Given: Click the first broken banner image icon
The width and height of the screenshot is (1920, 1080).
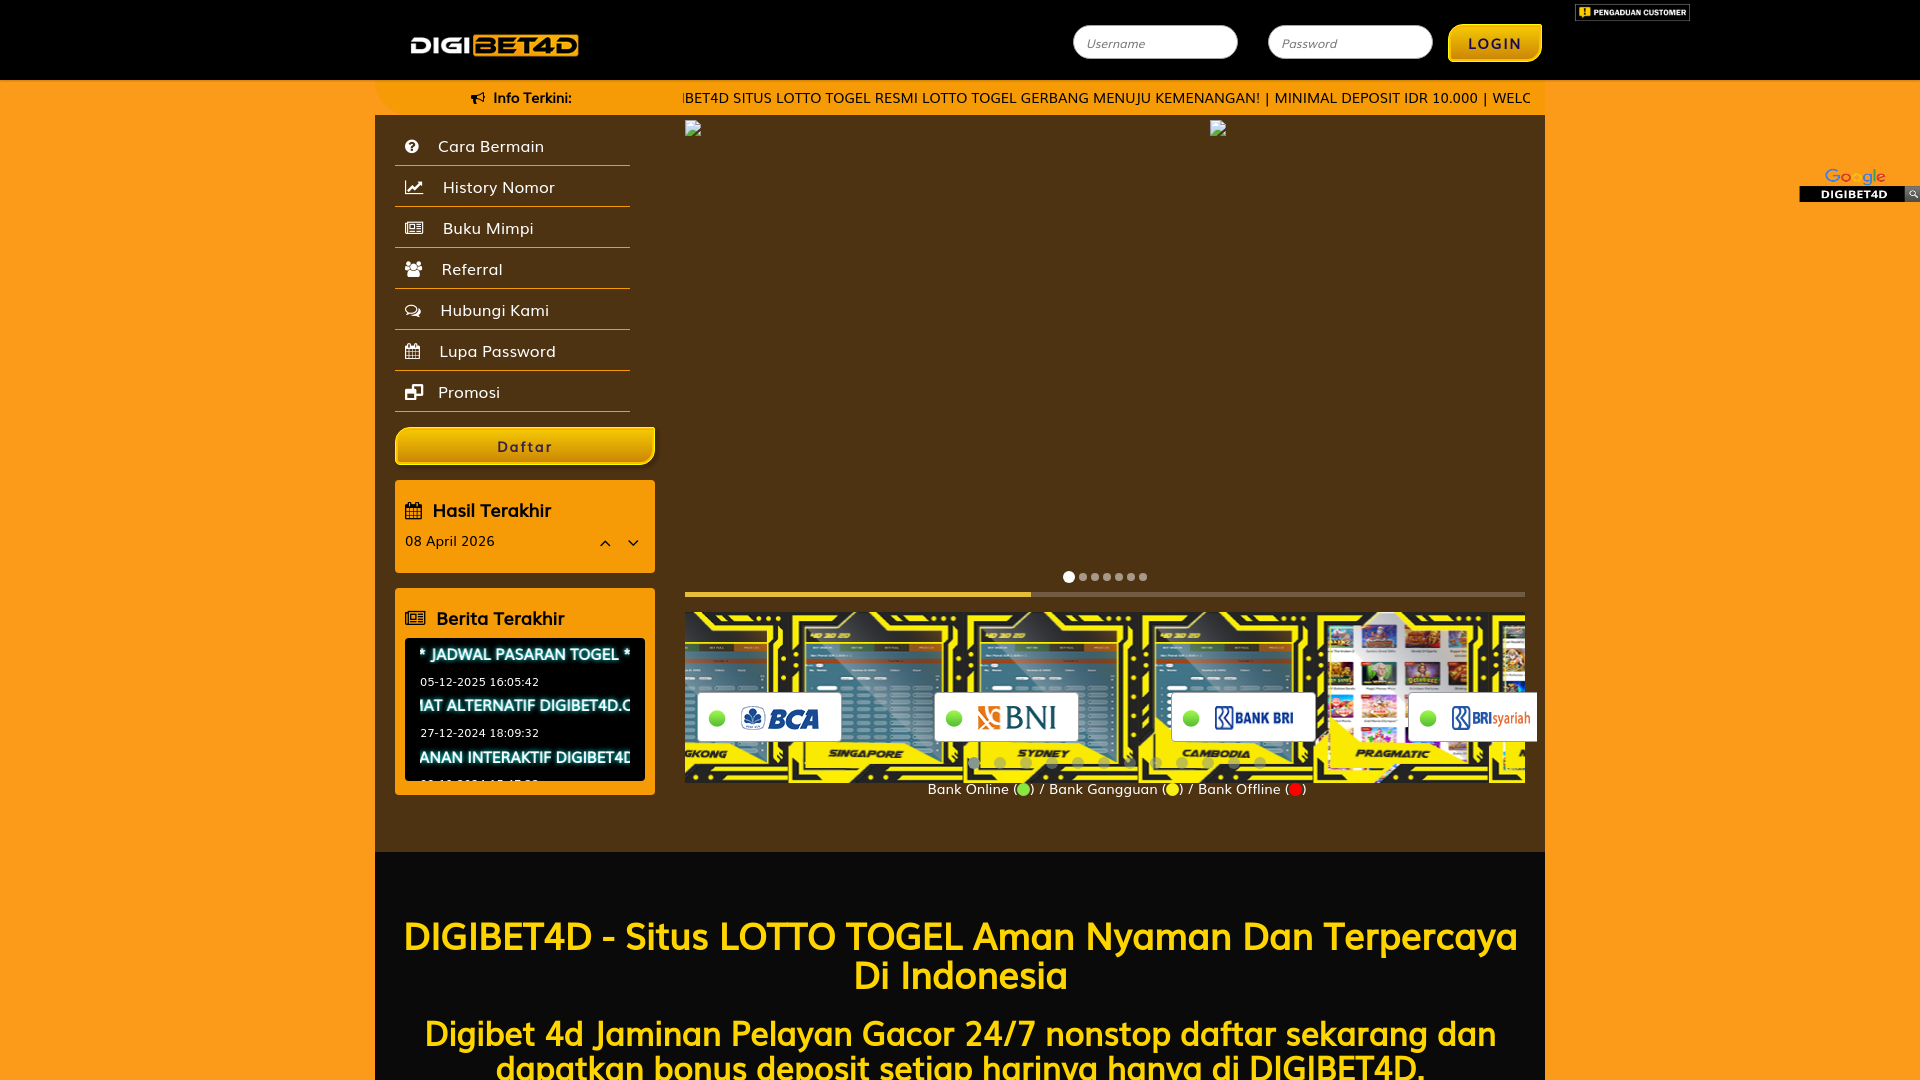Looking at the screenshot, I should [693, 128].
